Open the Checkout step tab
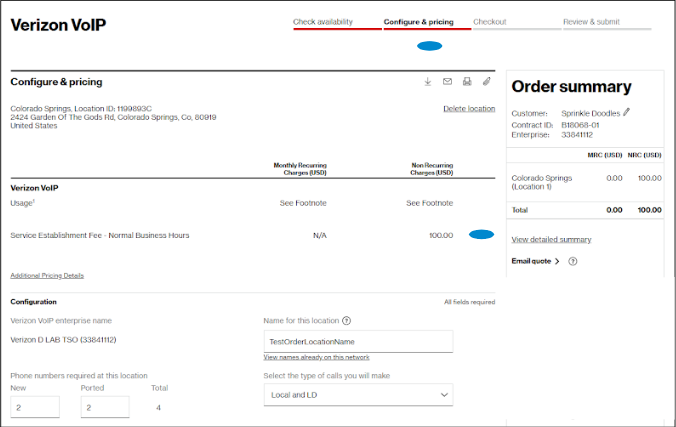This screenshot has width=676, height=427. tap(490, 22)
